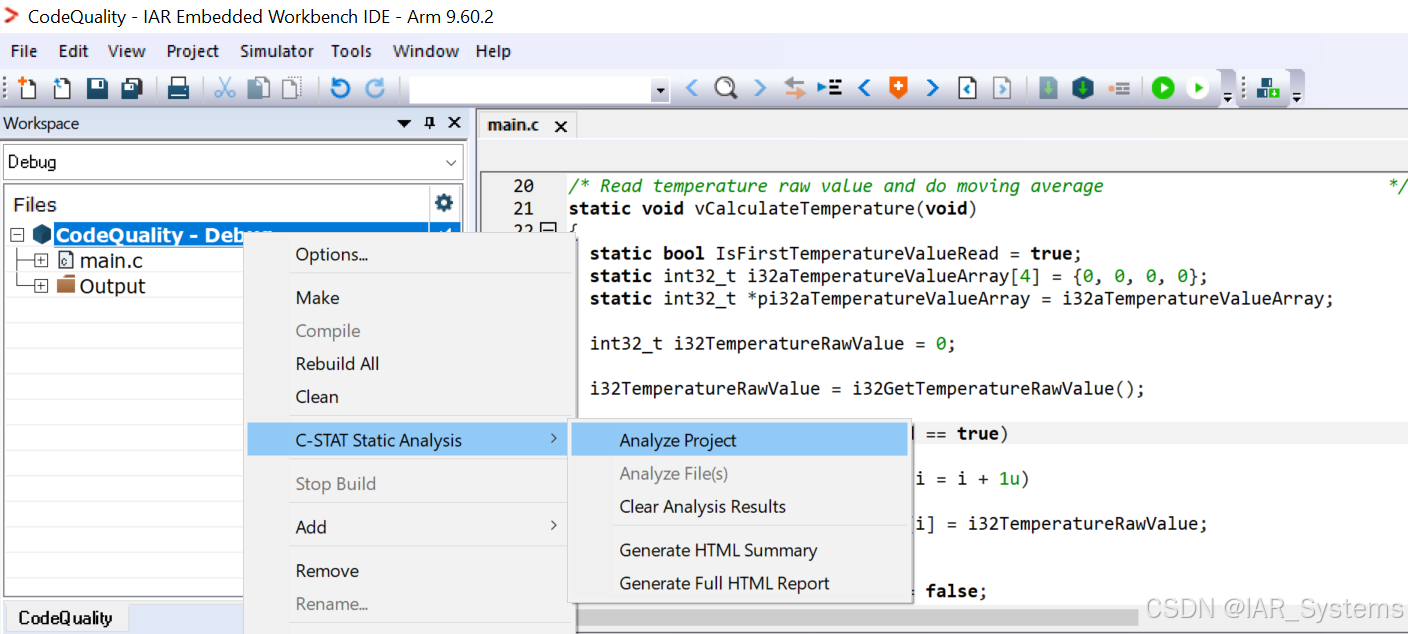1408x634 pixels.
Task: Click the Copy toolbar icon
Action: tap(258, 89)
